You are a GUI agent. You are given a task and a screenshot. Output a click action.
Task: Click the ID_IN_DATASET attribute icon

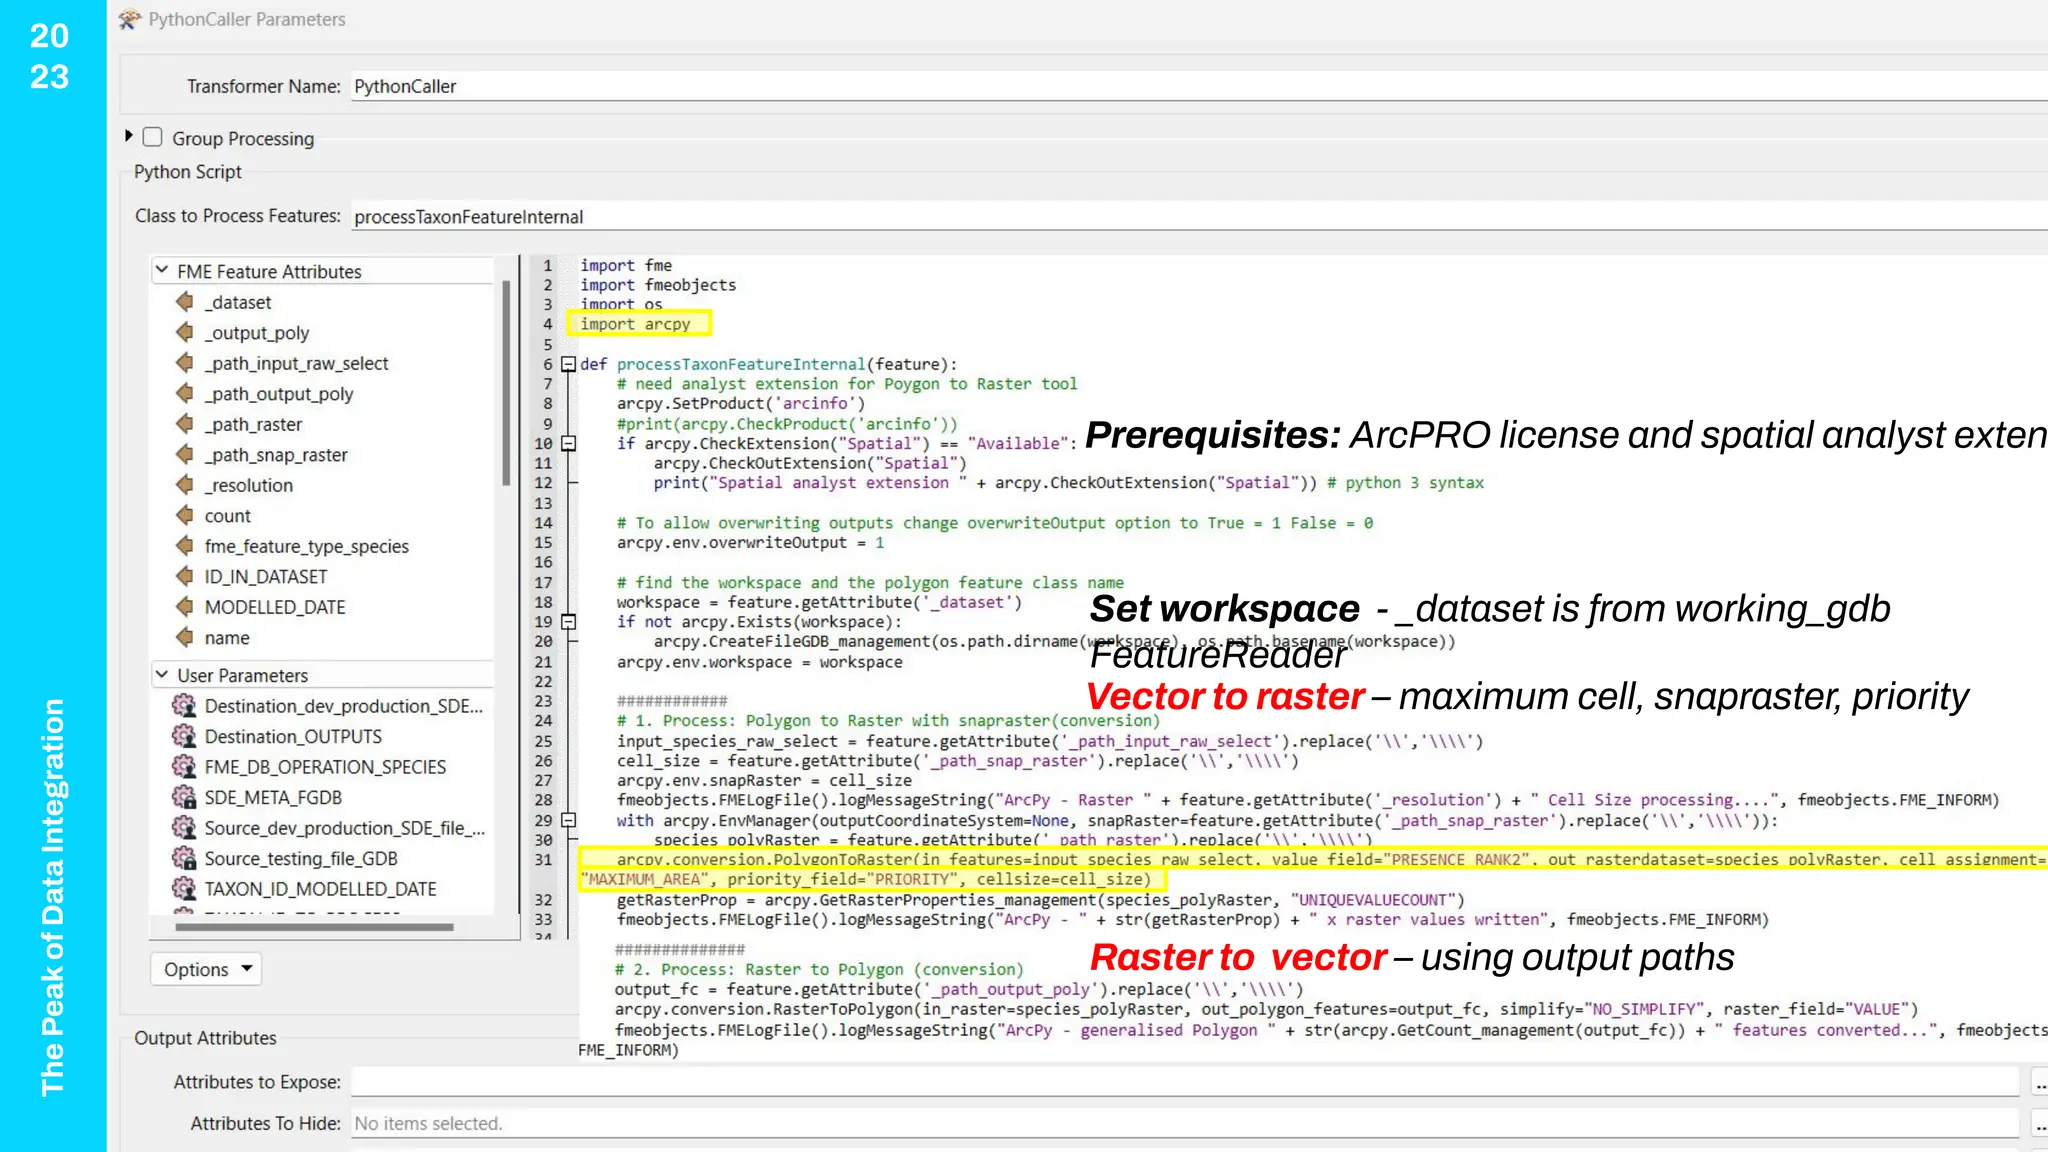click(x=185, y=576)
